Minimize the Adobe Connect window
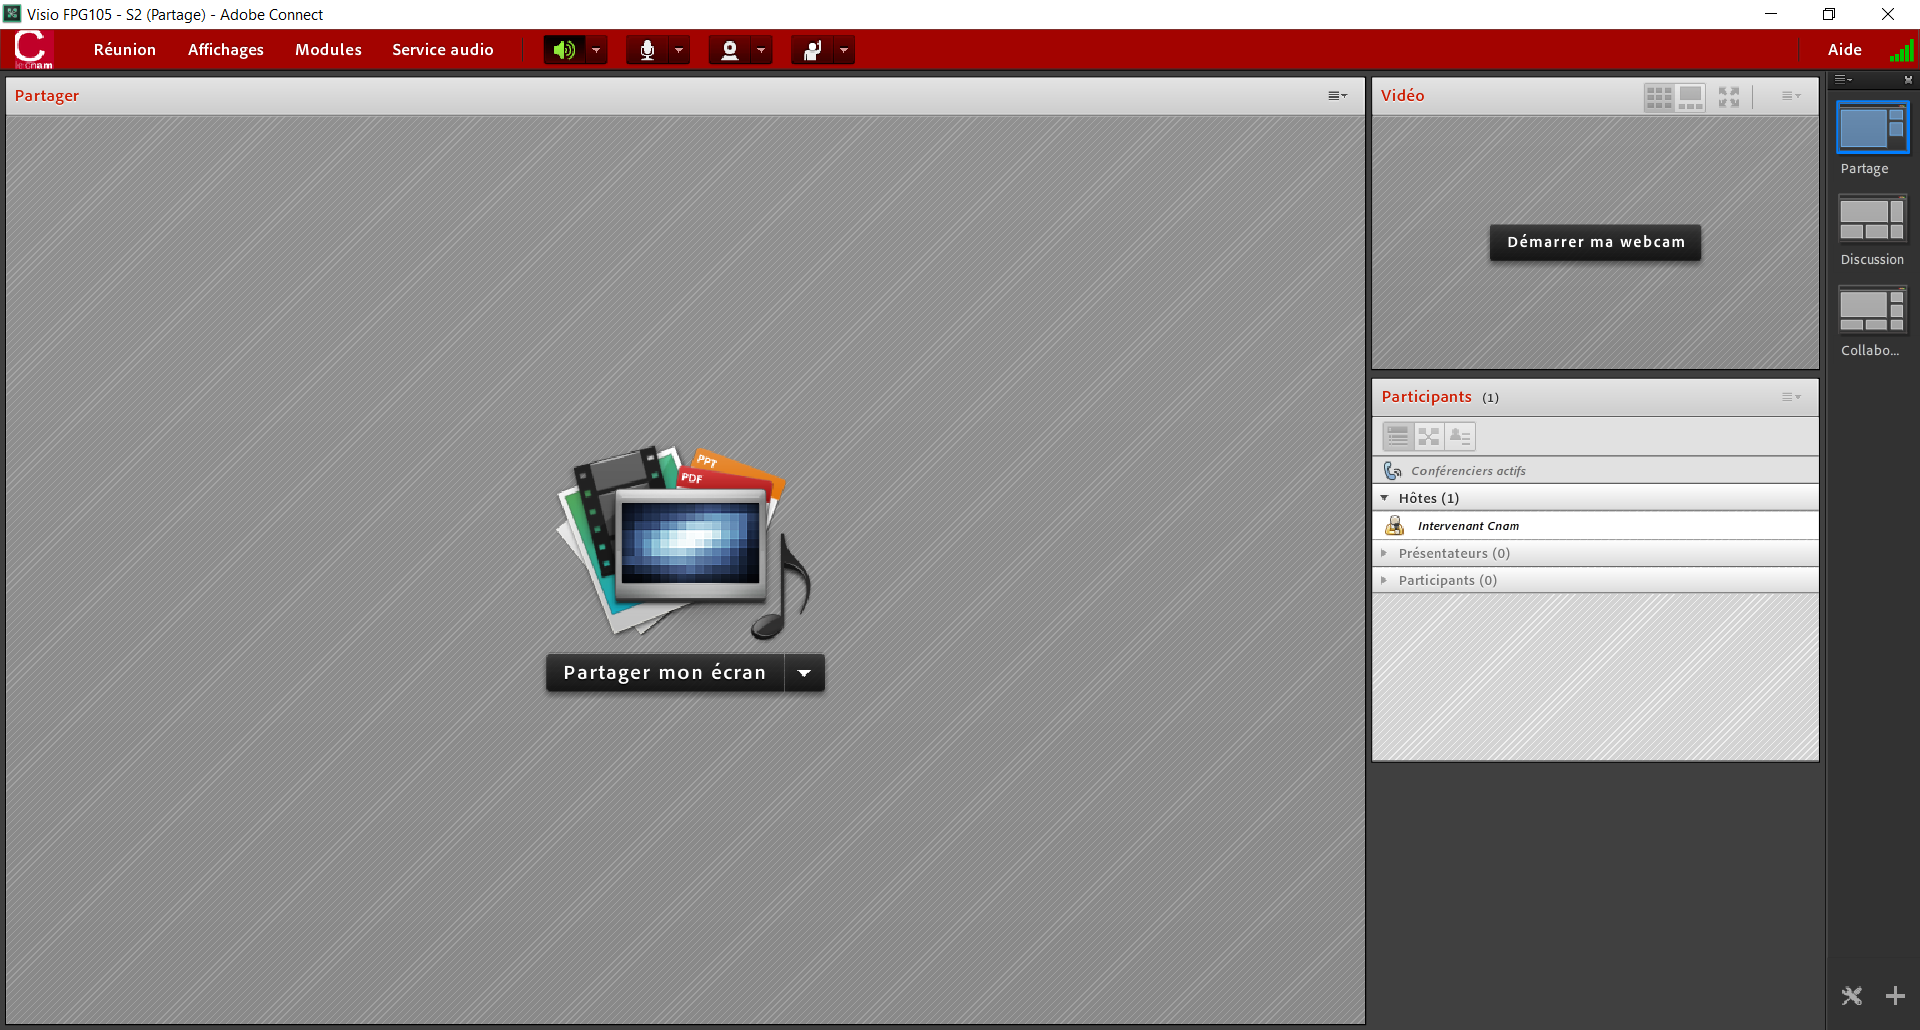 [1771, 14]
